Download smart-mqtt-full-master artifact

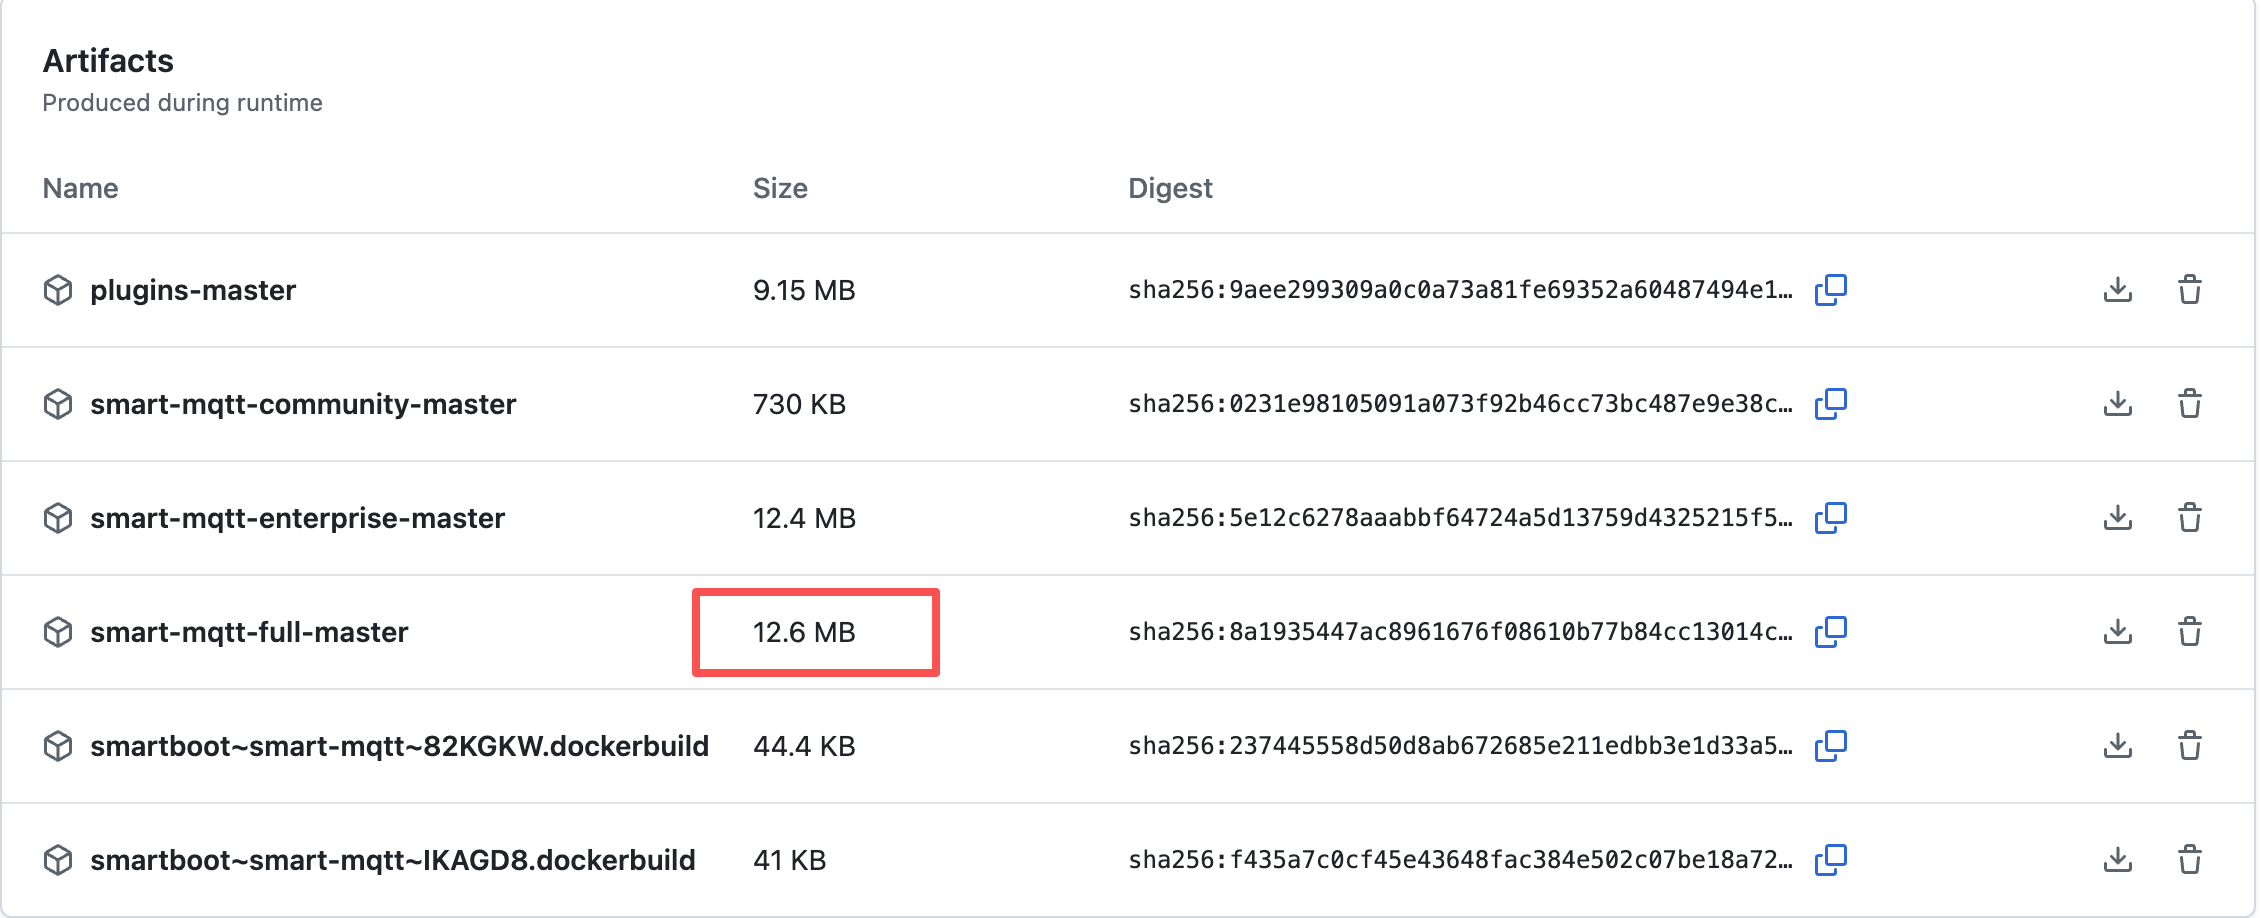point(2117,632)
